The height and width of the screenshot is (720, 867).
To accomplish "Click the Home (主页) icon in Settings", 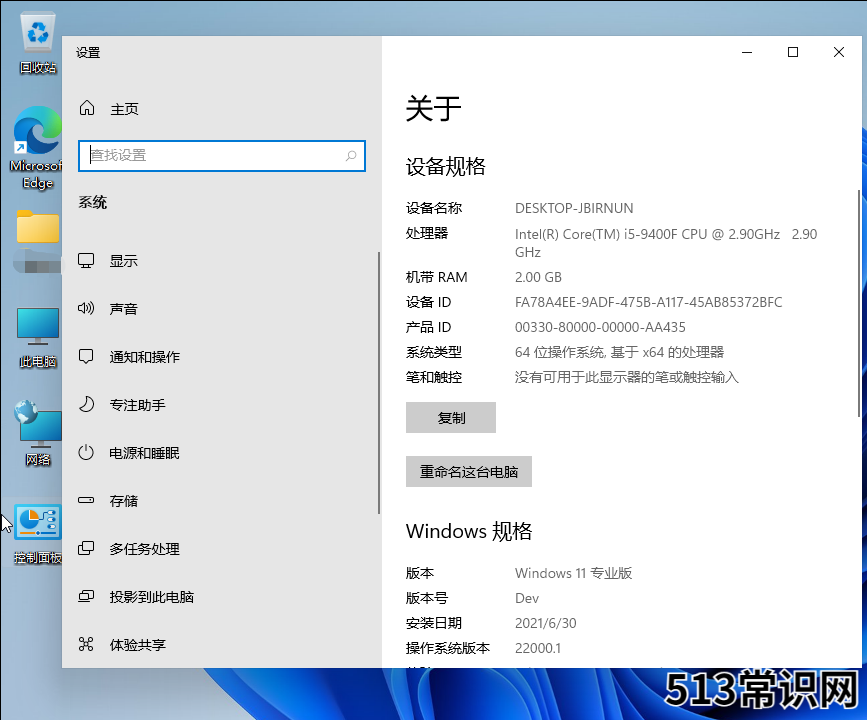I will [x=87, y=109].
